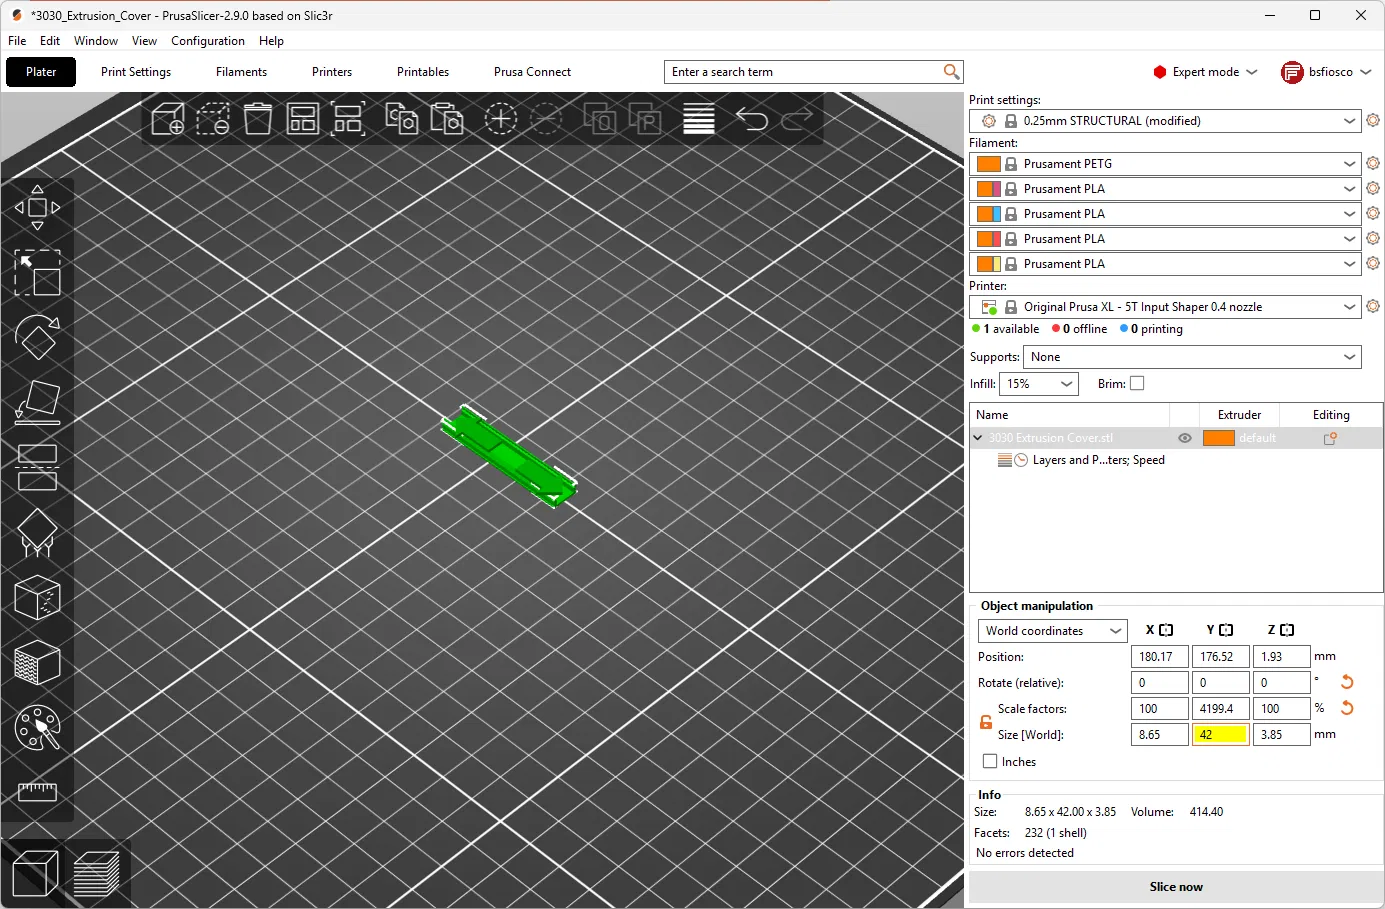Toggle X axis mirror button
This screenshot has width=1385, height=909.
click(1166, 630)
